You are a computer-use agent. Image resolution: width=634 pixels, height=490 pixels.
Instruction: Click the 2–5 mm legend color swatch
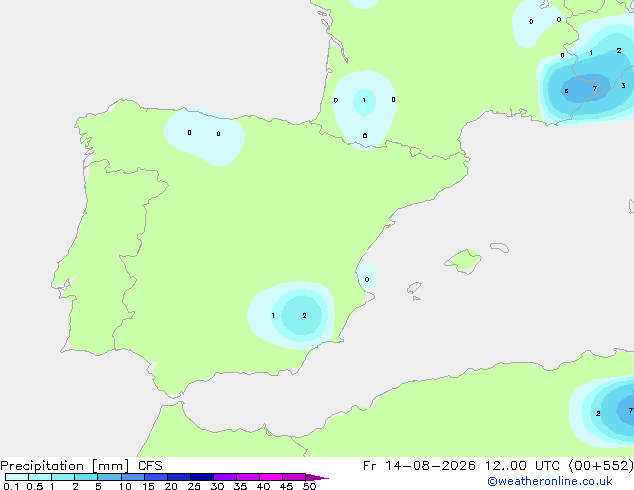tap(86, 477)
